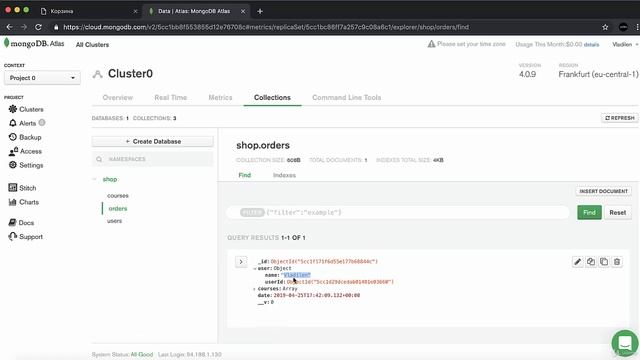Select the Collections tab

pos(272,98)
